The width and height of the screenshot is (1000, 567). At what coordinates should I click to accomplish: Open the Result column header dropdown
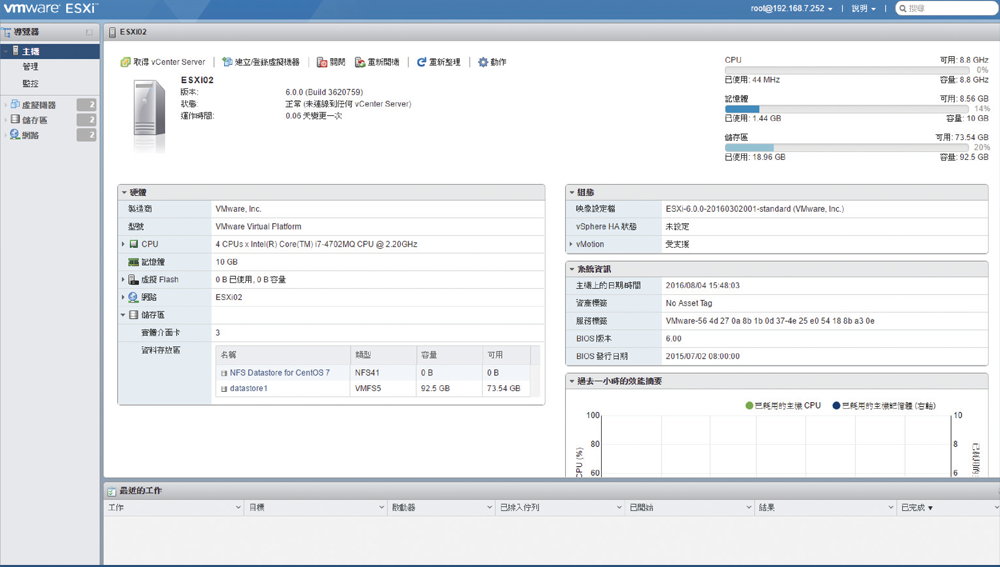pos(891,508)
